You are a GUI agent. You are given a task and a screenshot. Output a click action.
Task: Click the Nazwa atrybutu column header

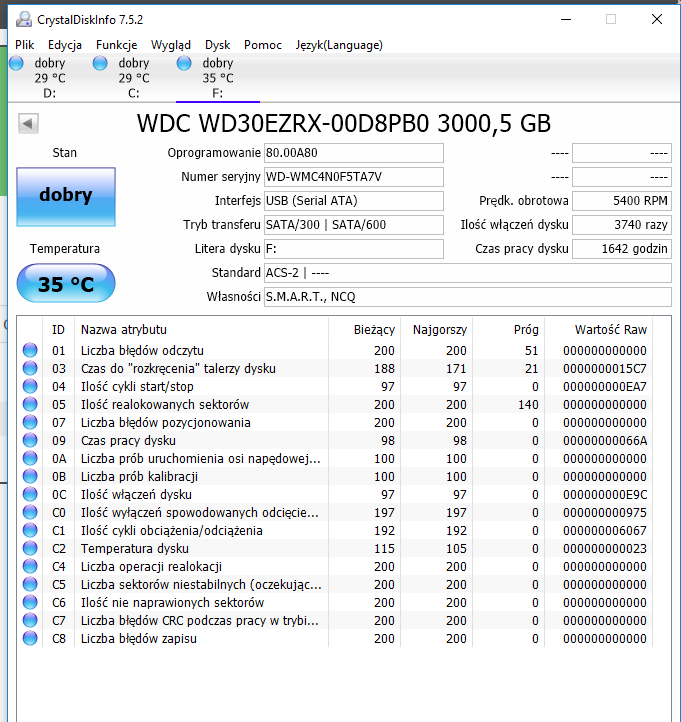point(201,330)
